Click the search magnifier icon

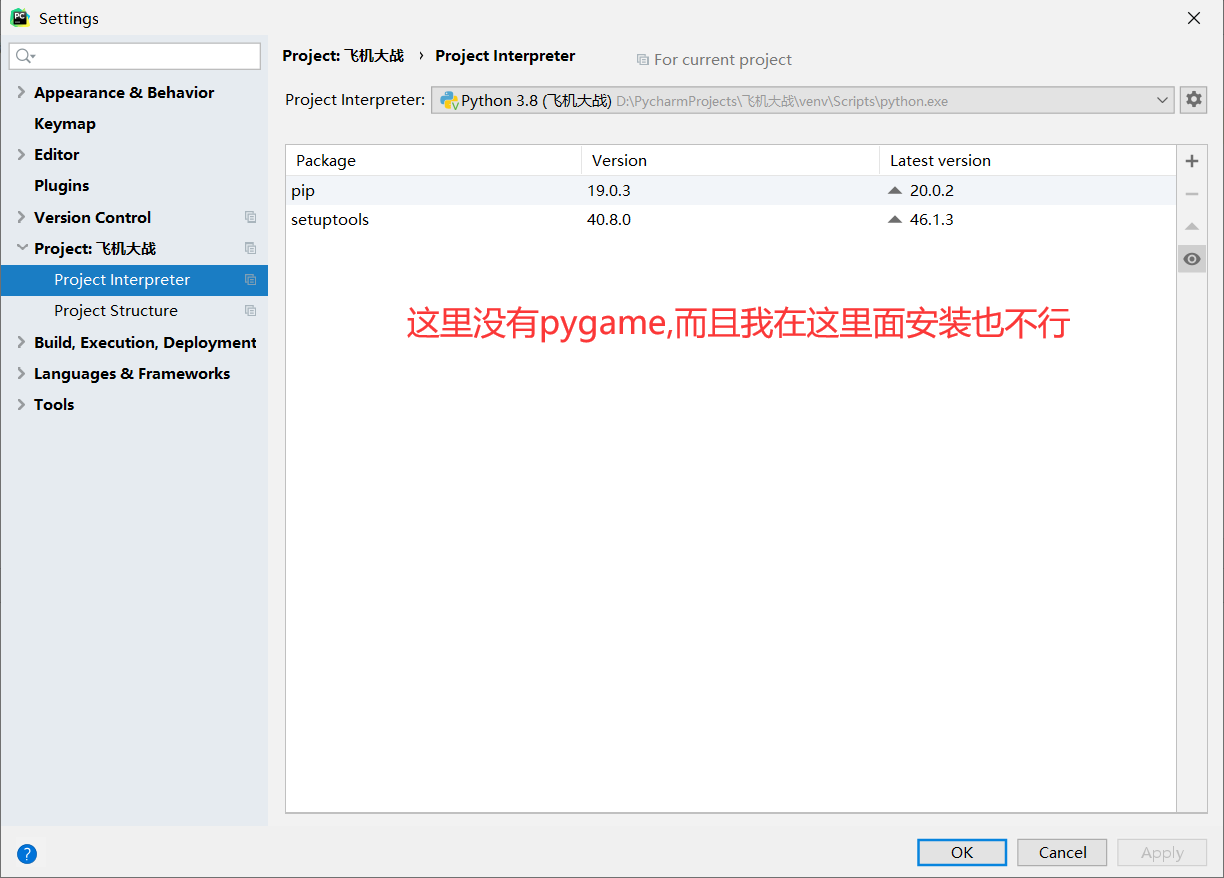pos(25,56)
